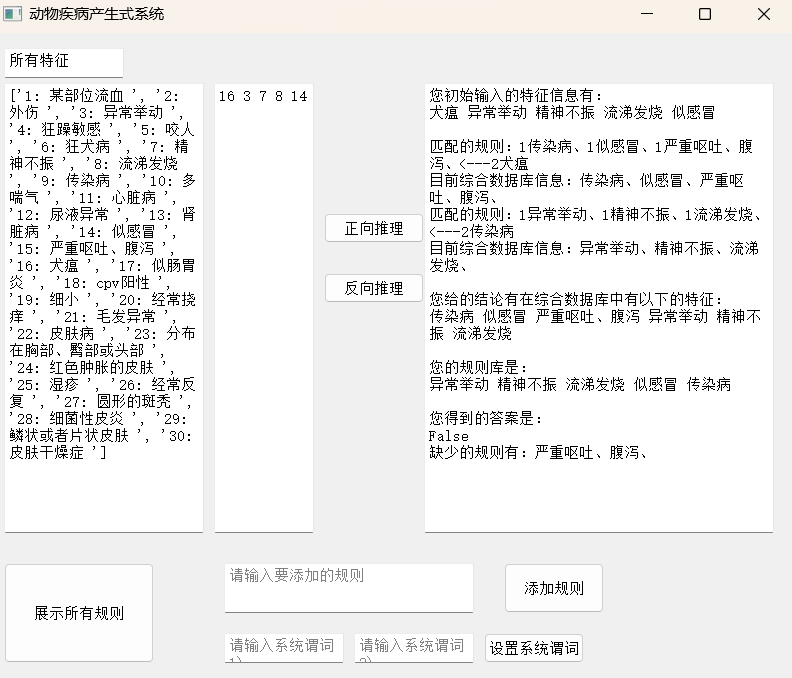Screen dimensions: 792x678
Task: Click the 所有特征 label box
Action: point(64,63)
